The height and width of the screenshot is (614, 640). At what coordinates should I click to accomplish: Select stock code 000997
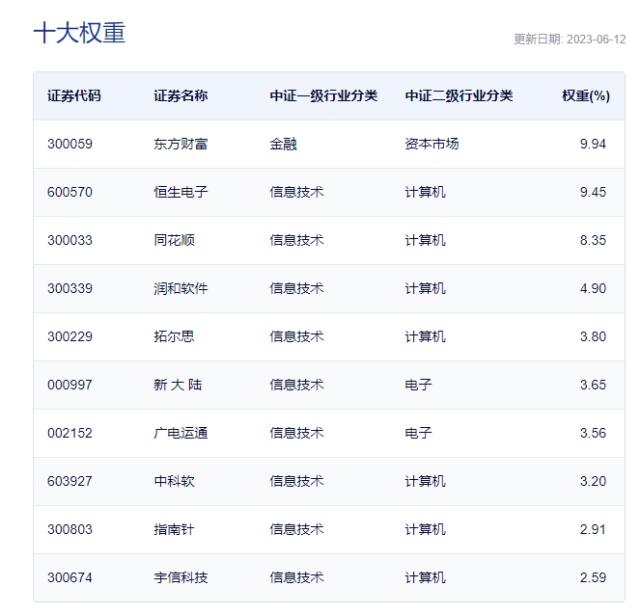[x=70, y=385]
